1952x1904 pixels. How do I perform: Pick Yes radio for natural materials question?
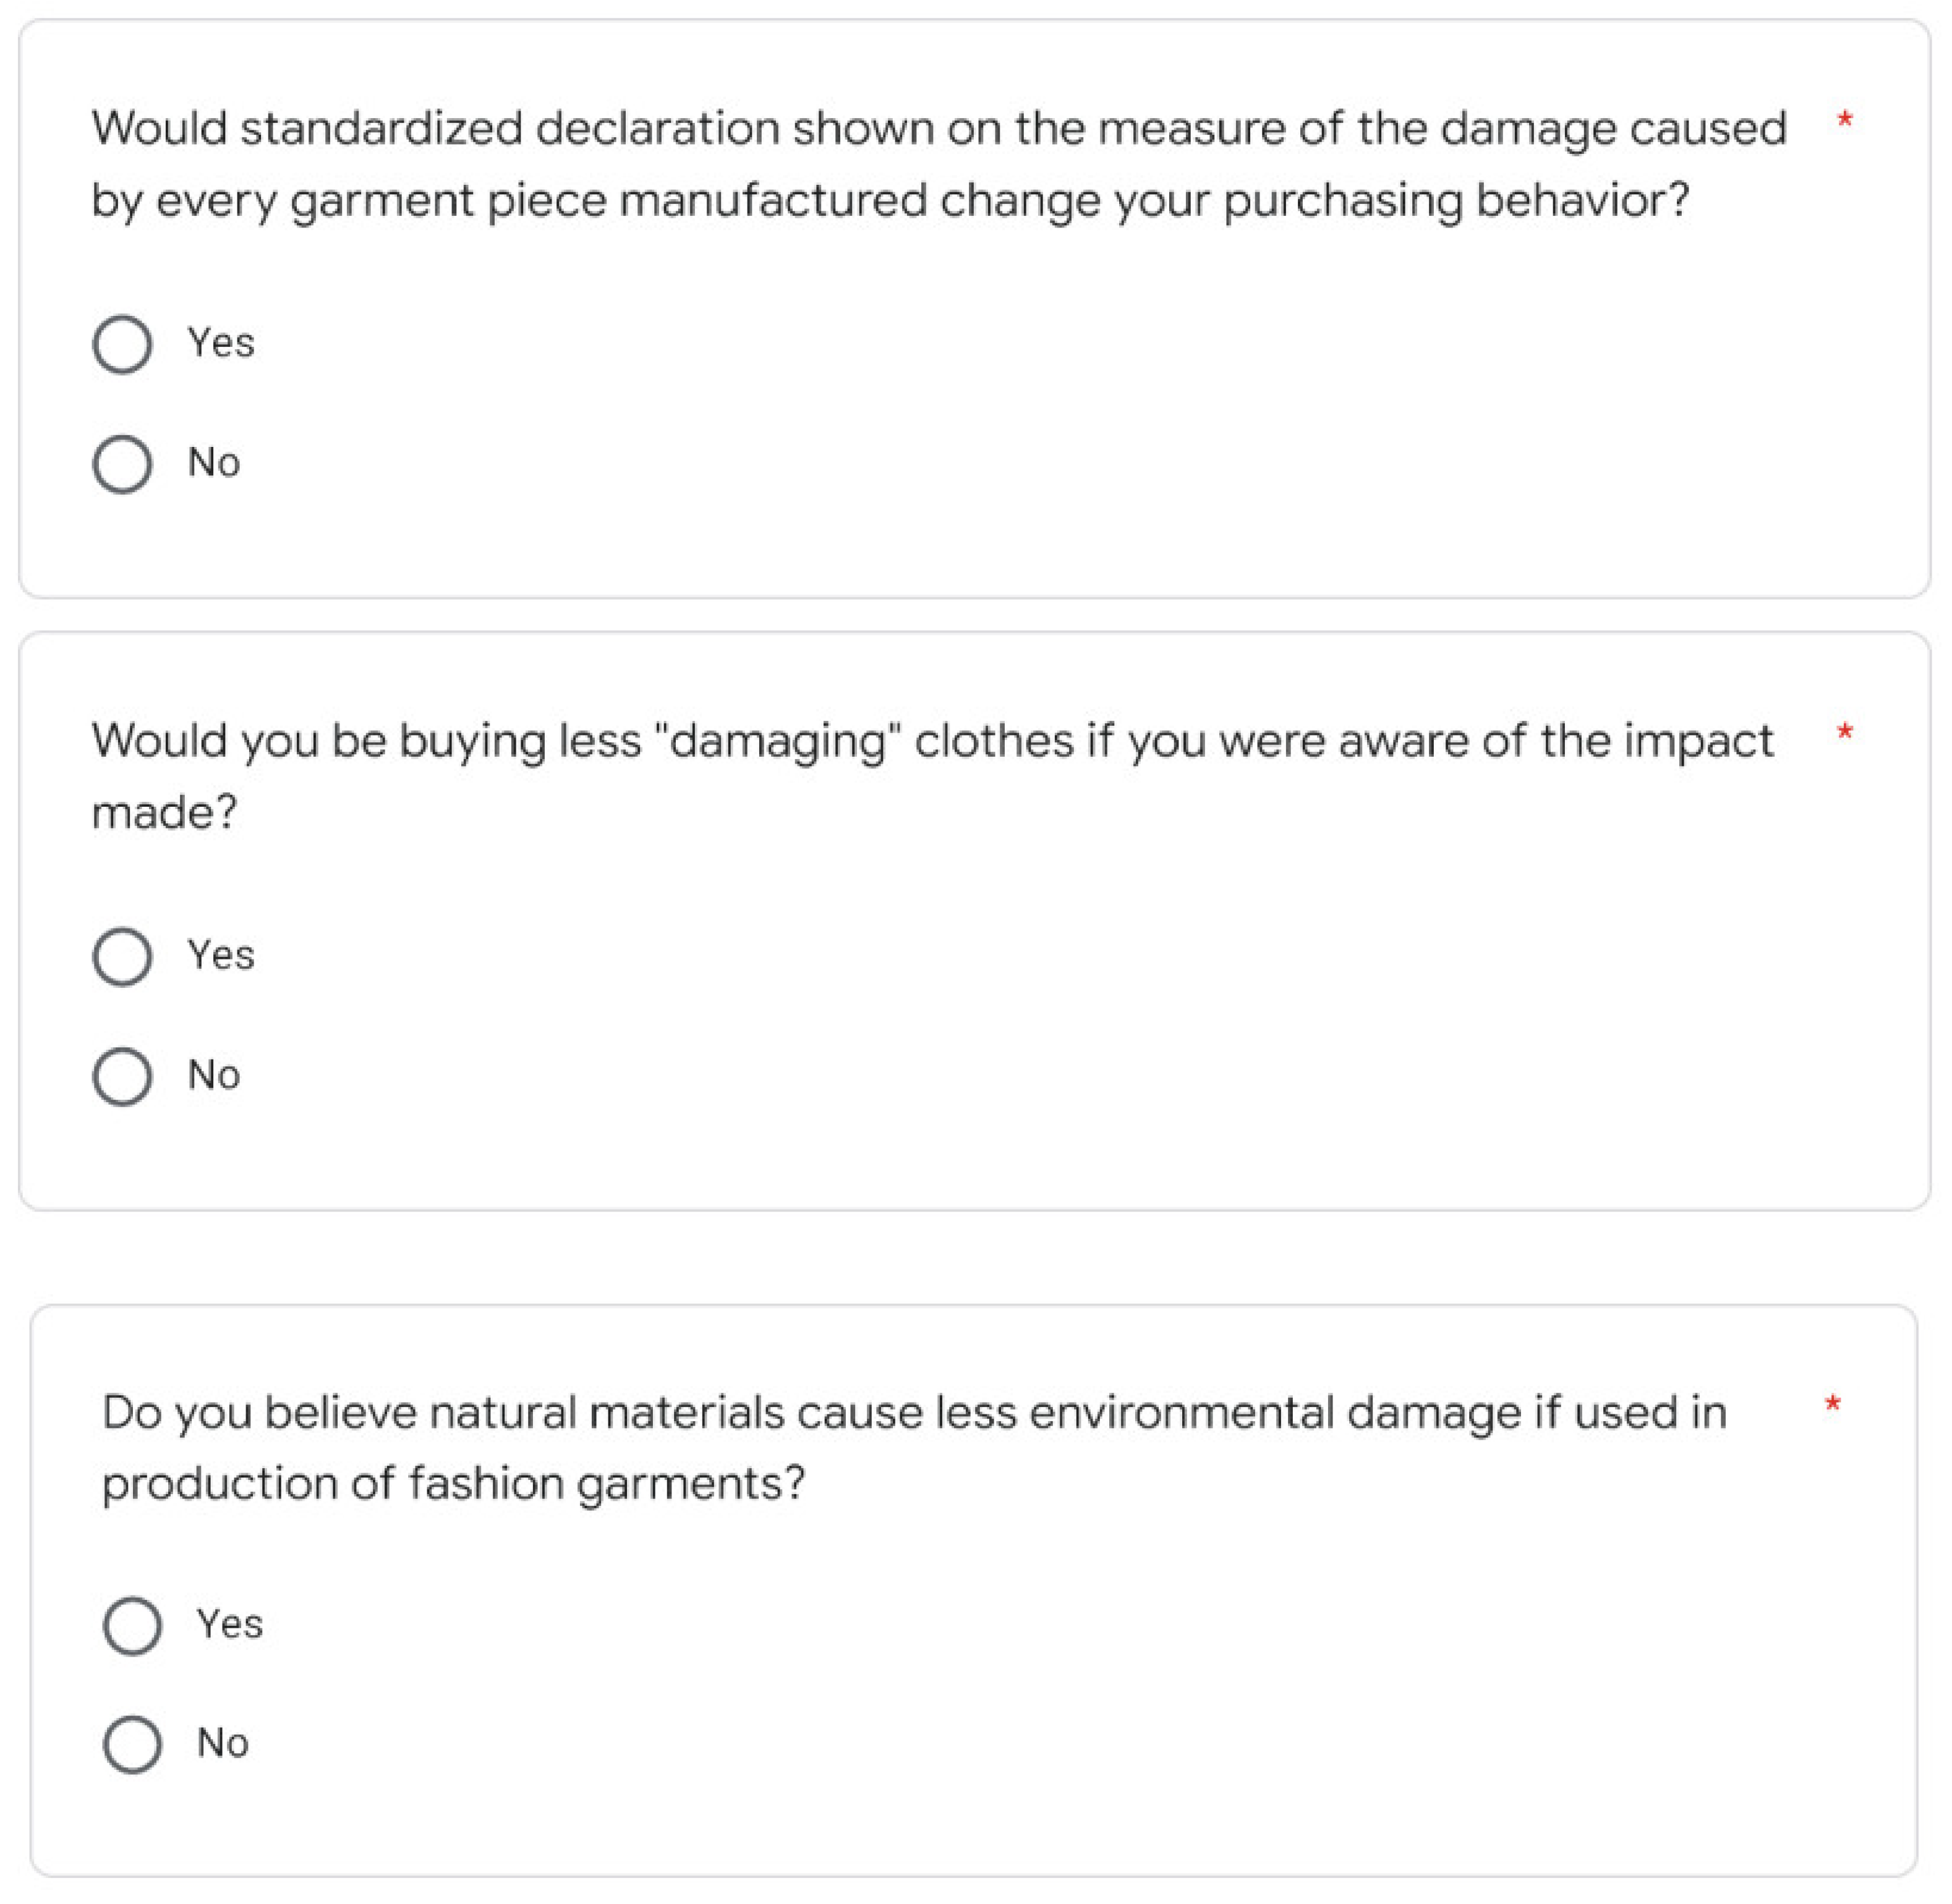click(x=132, y=1626)
